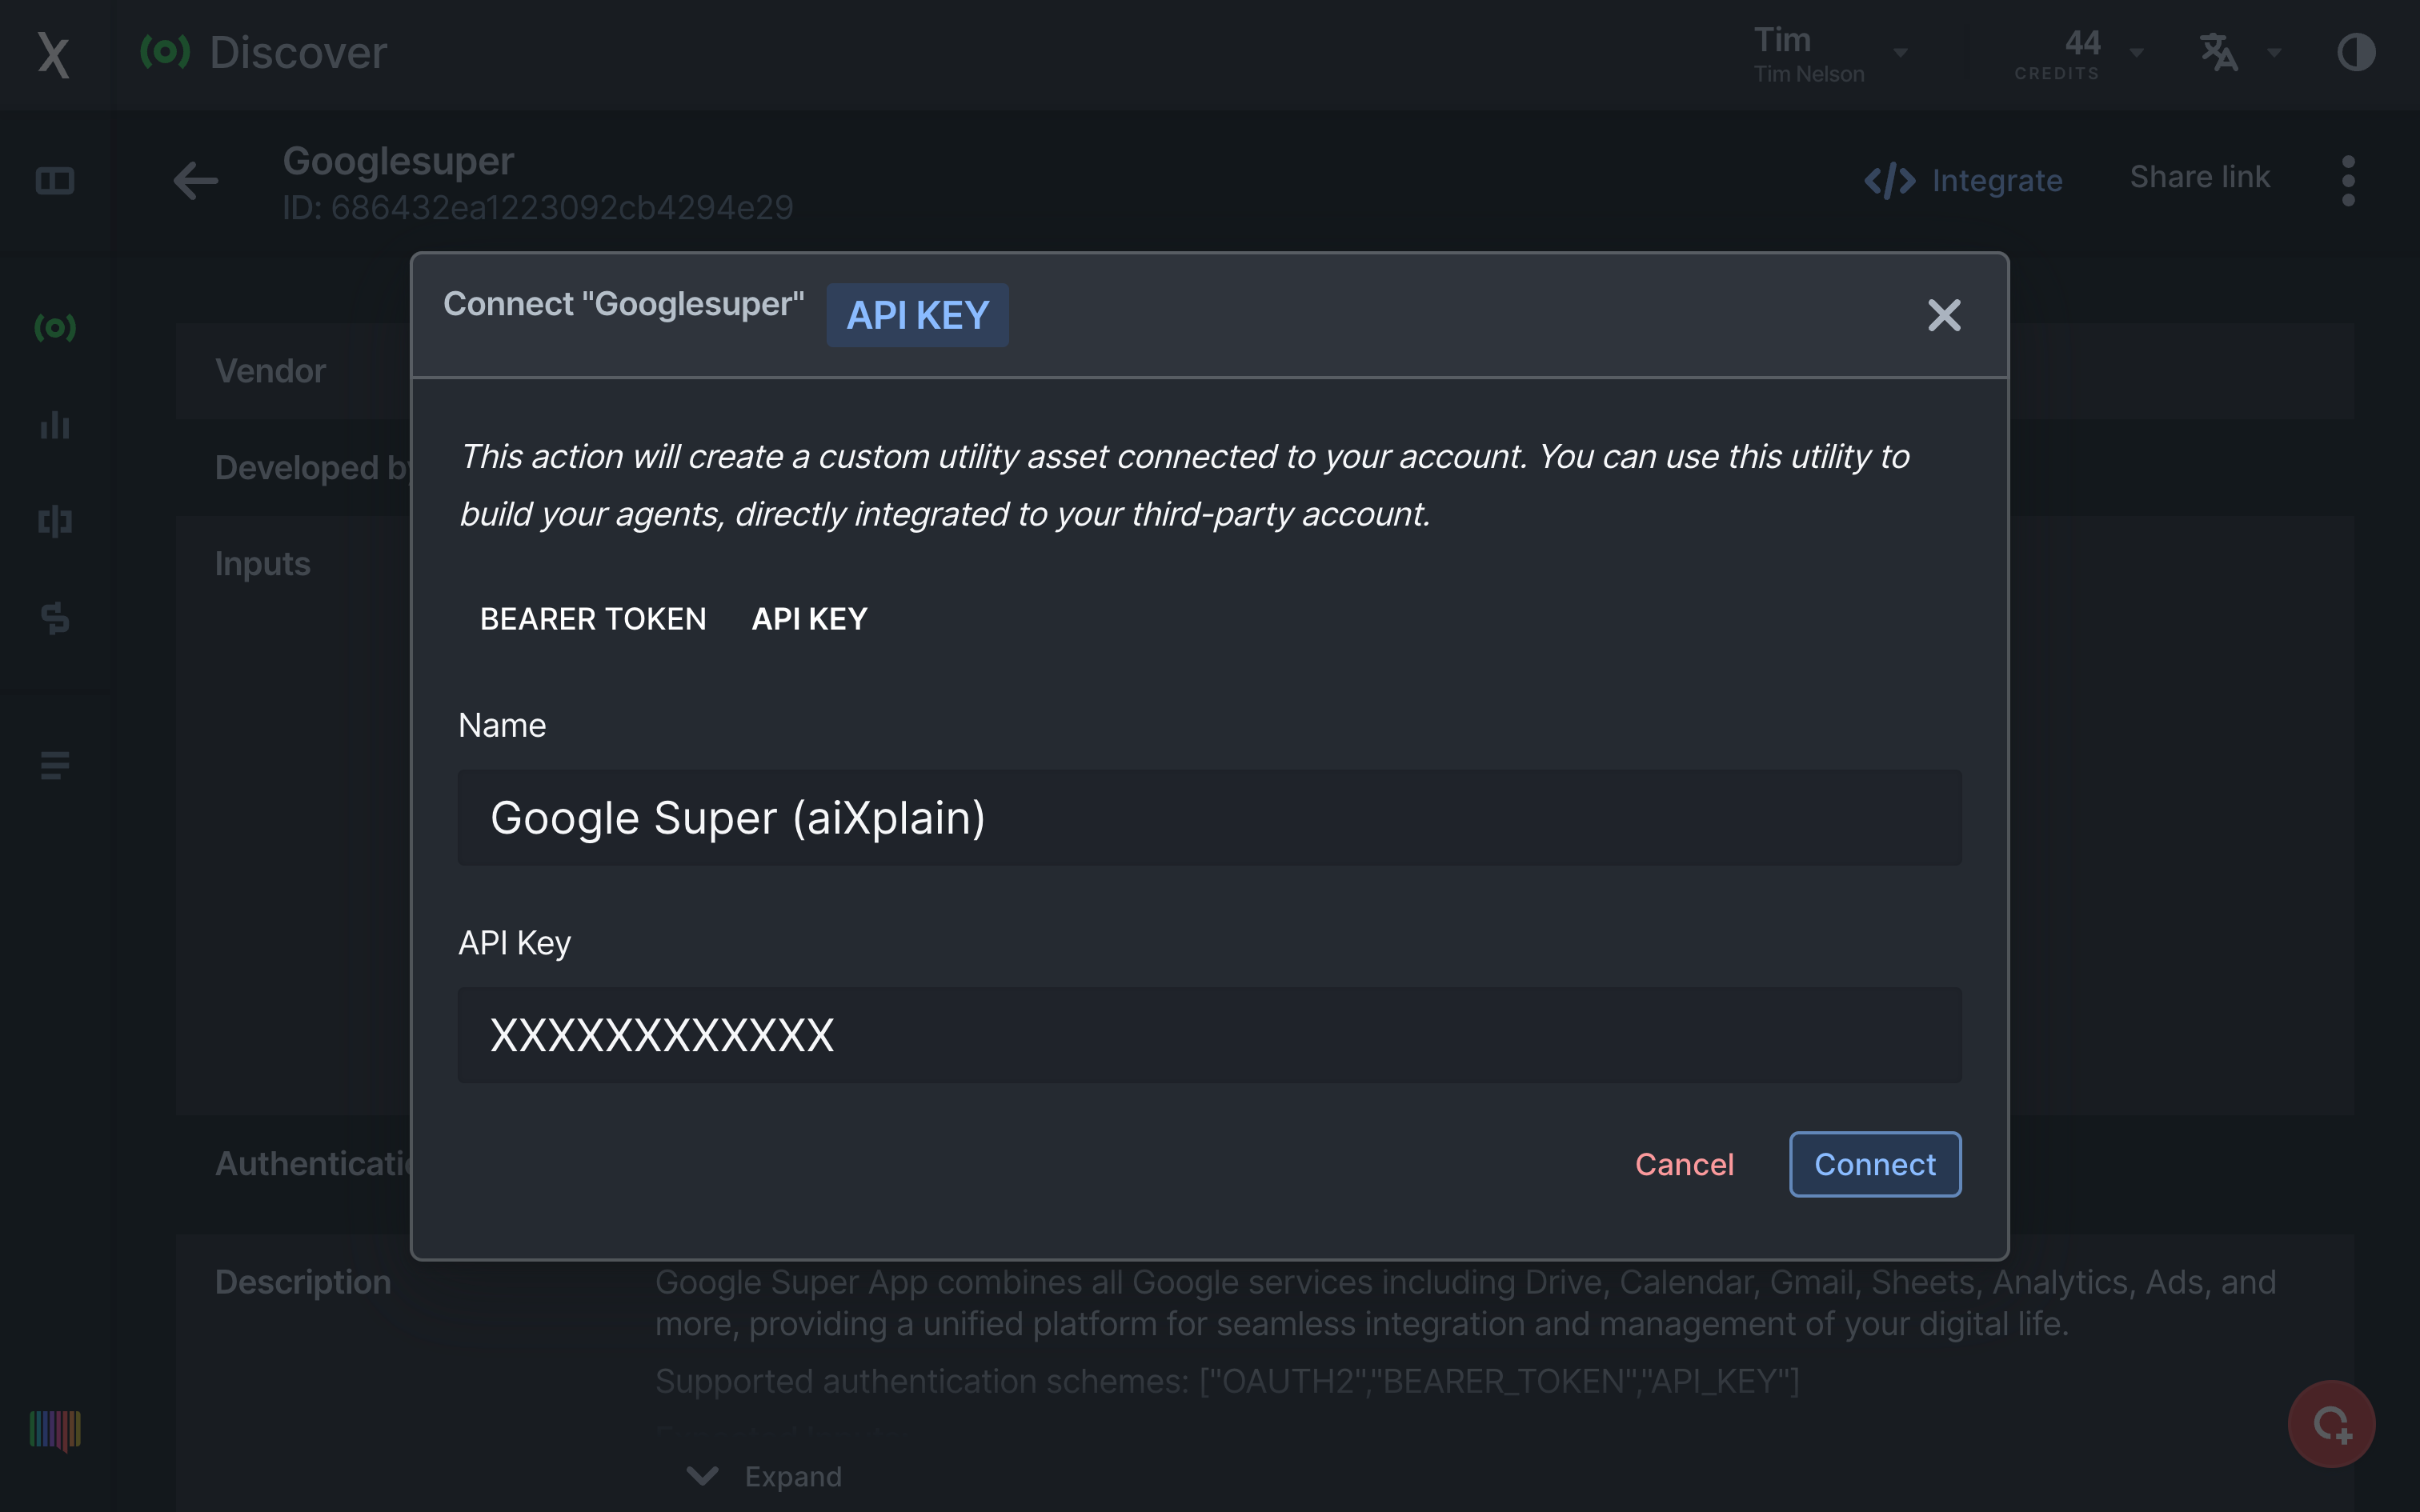This screenshot has width=2420, height=1512.
Task: Click the list lines sidebar icon
Action: (x=55, y=765)
